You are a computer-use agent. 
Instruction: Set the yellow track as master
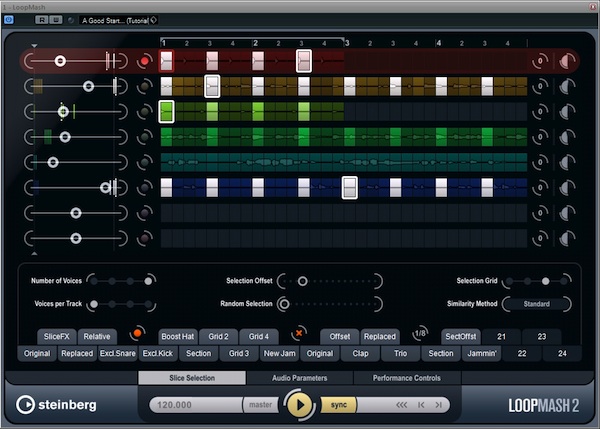point(145,86)
